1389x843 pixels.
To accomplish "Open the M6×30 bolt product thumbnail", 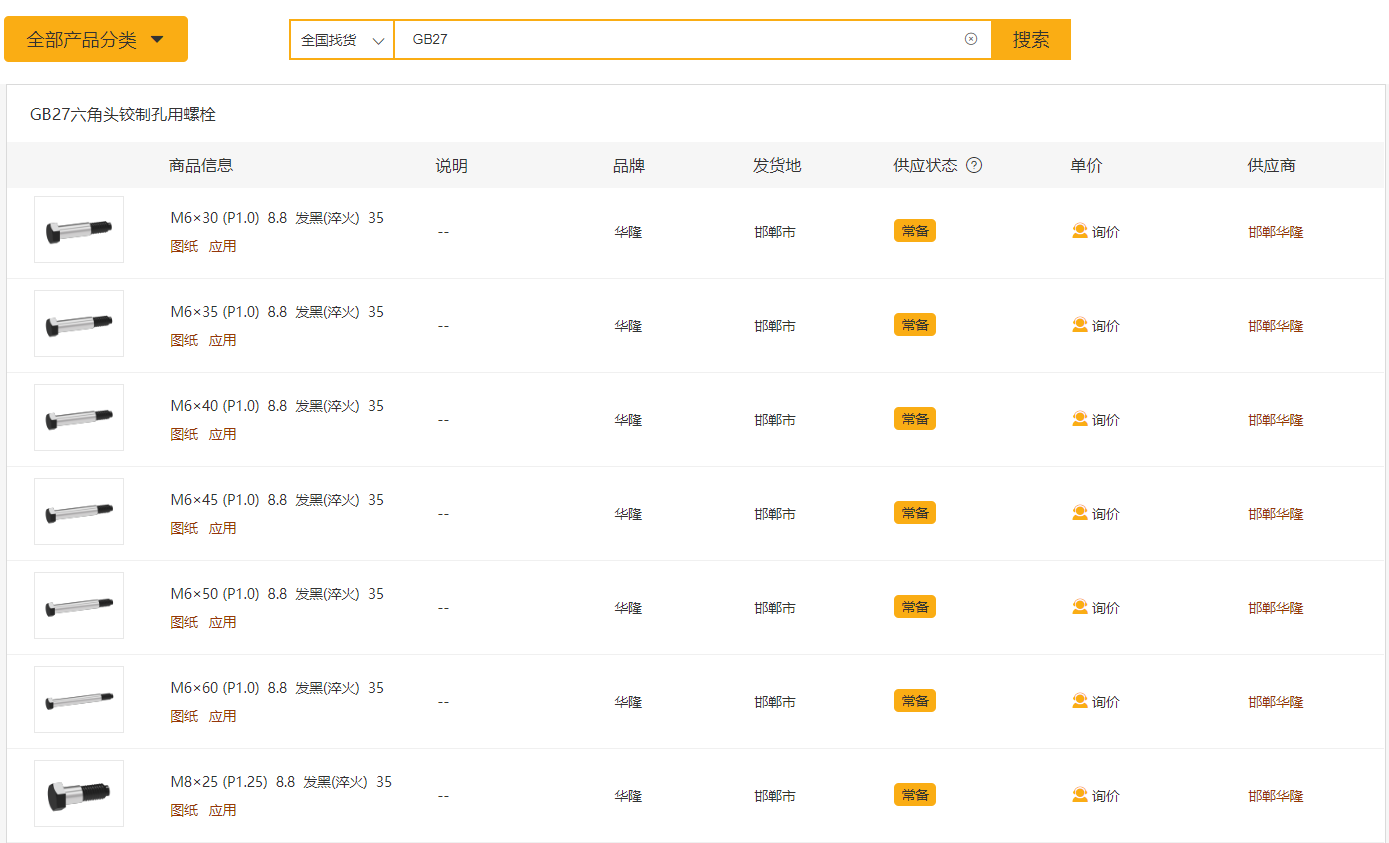I will tap(79, 230).
